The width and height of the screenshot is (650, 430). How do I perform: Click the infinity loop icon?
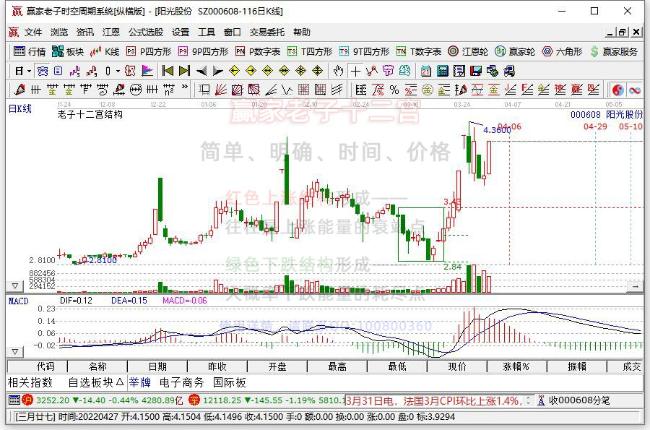pyautogui.click(x=635, y=90)
